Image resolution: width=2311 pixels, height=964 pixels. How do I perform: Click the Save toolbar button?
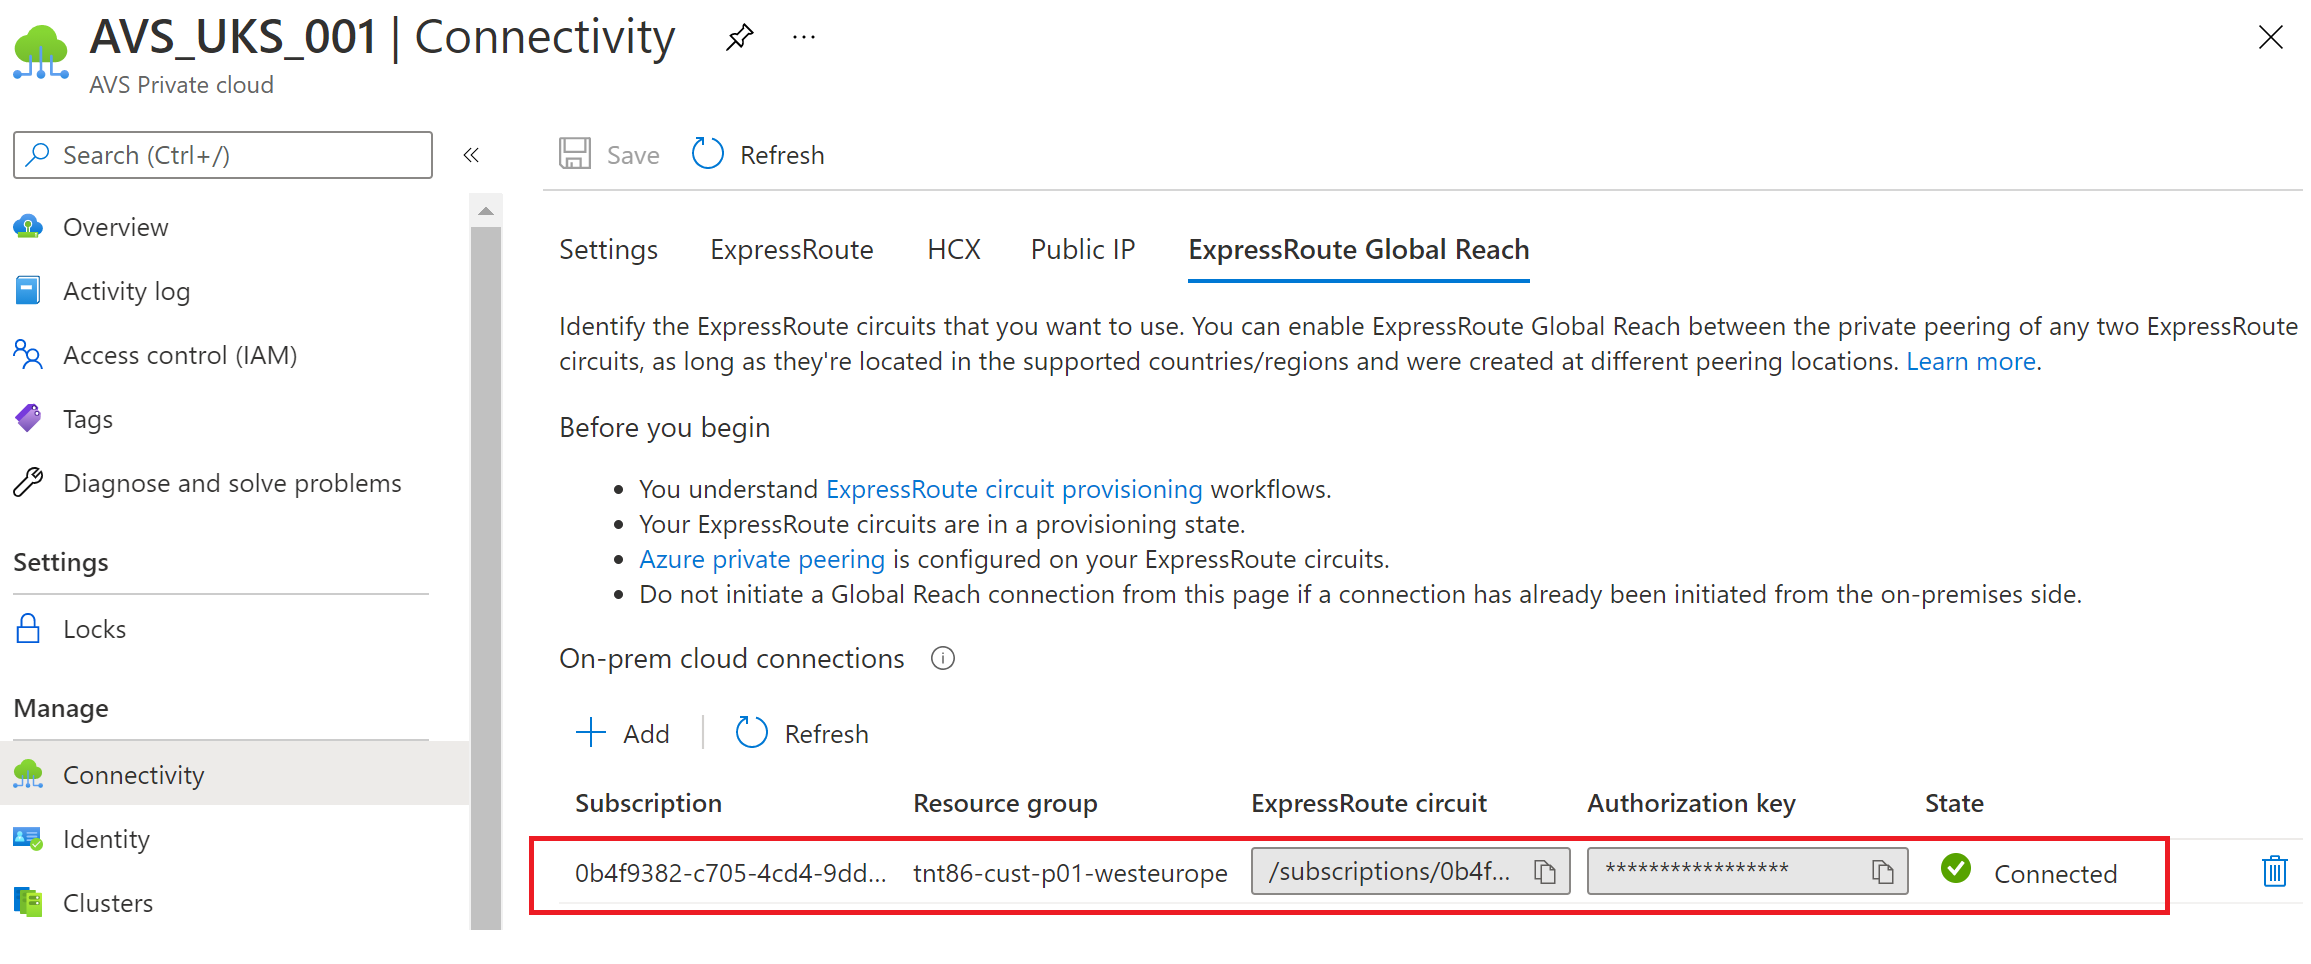click(609, 155)
